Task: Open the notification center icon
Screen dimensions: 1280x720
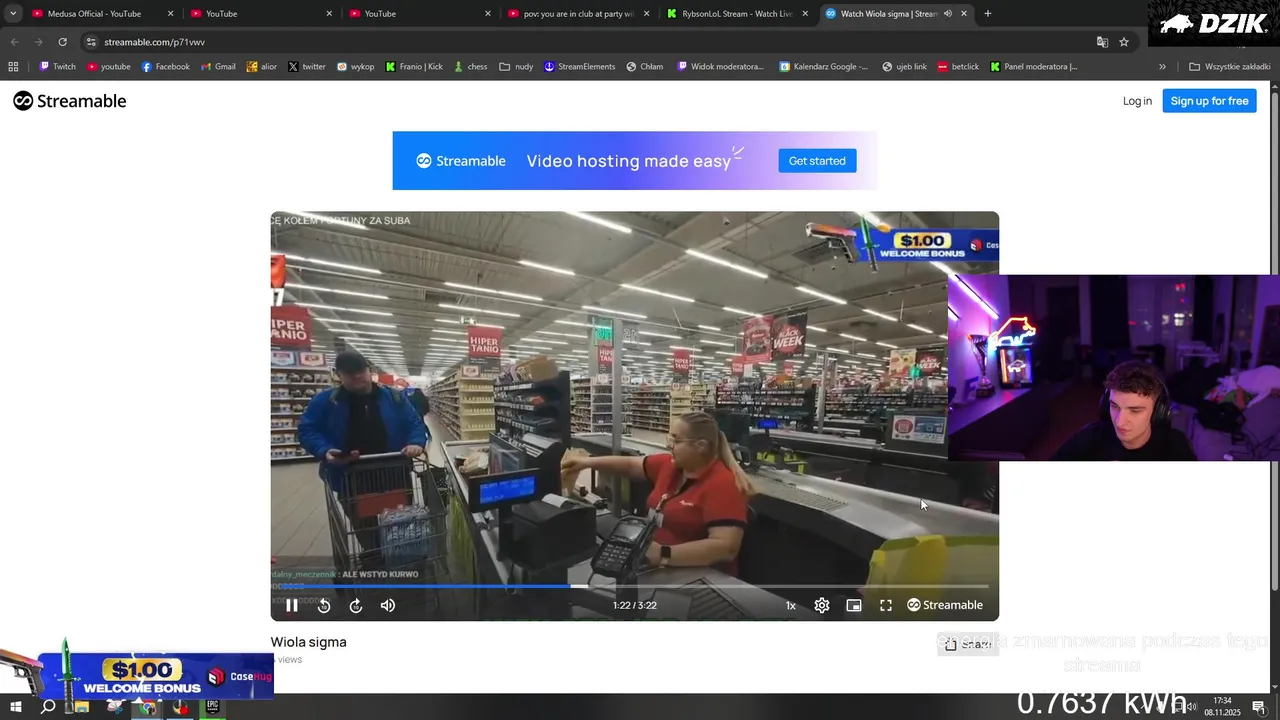Action: pos(1259,707)
